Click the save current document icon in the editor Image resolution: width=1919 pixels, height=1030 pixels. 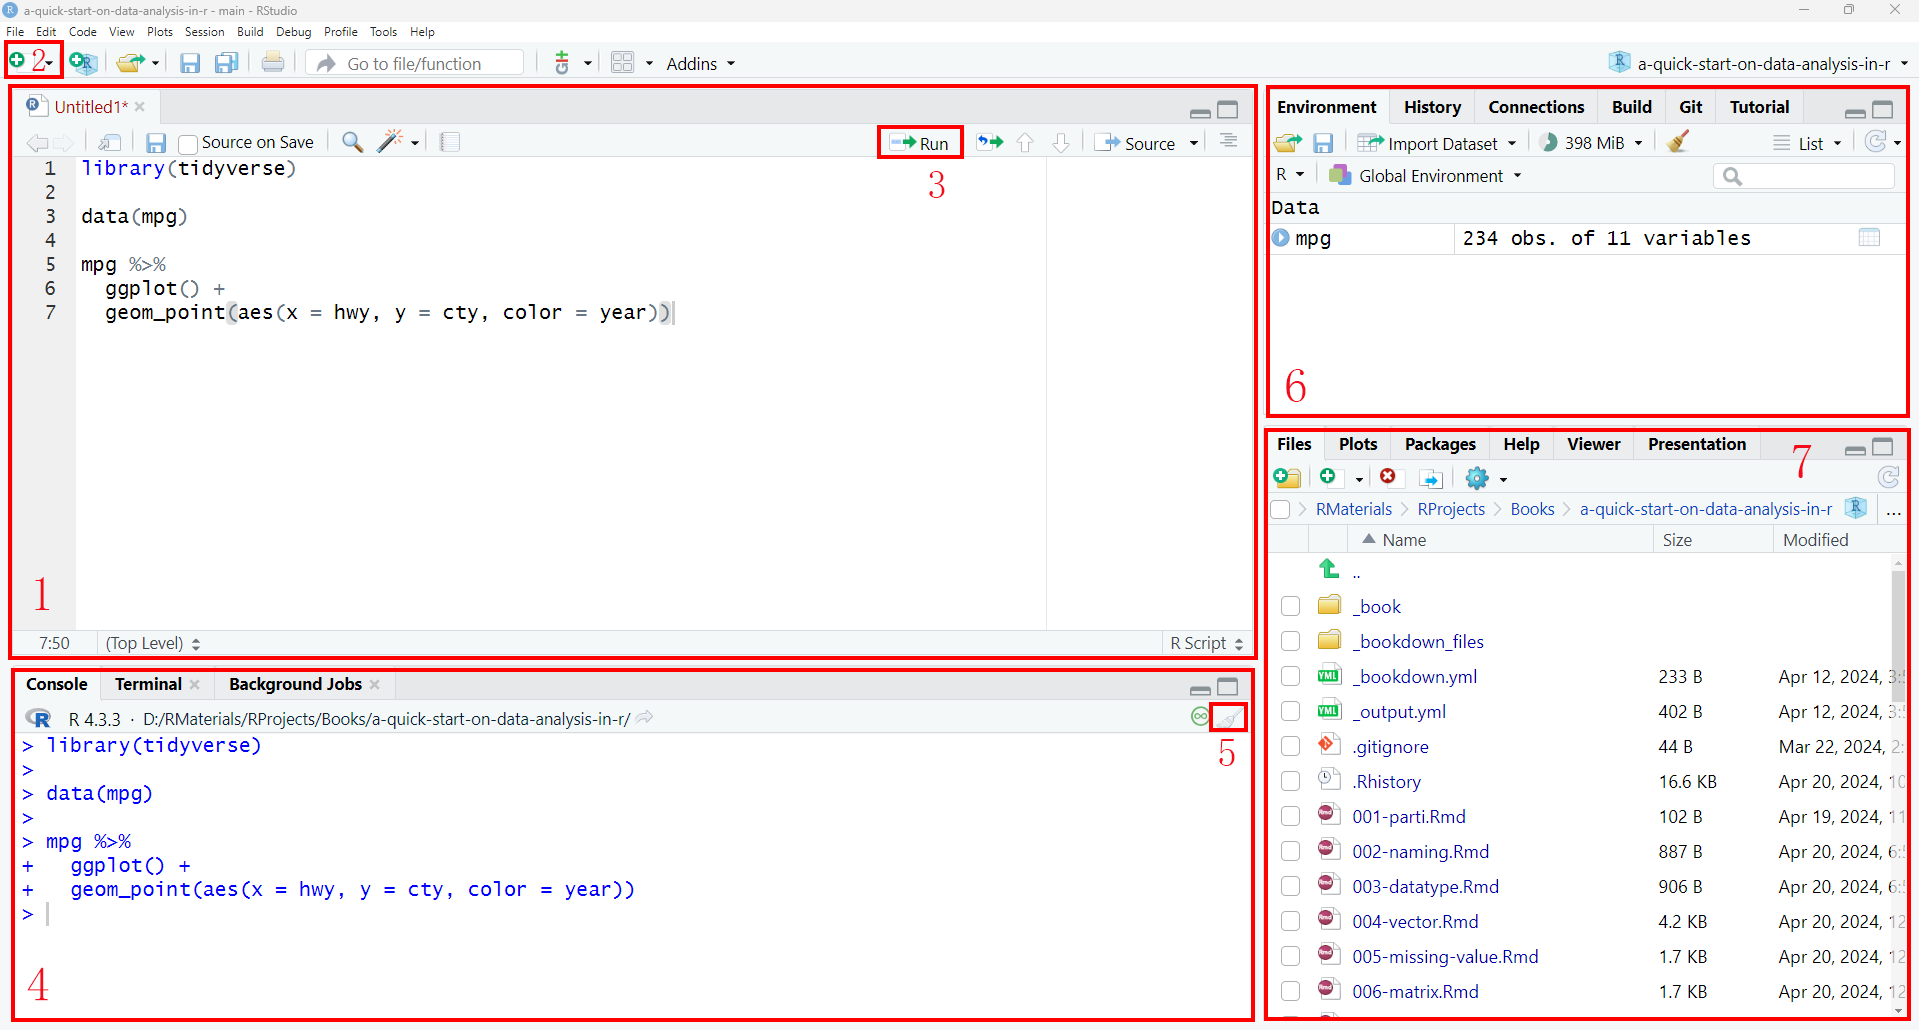[156, 143]
